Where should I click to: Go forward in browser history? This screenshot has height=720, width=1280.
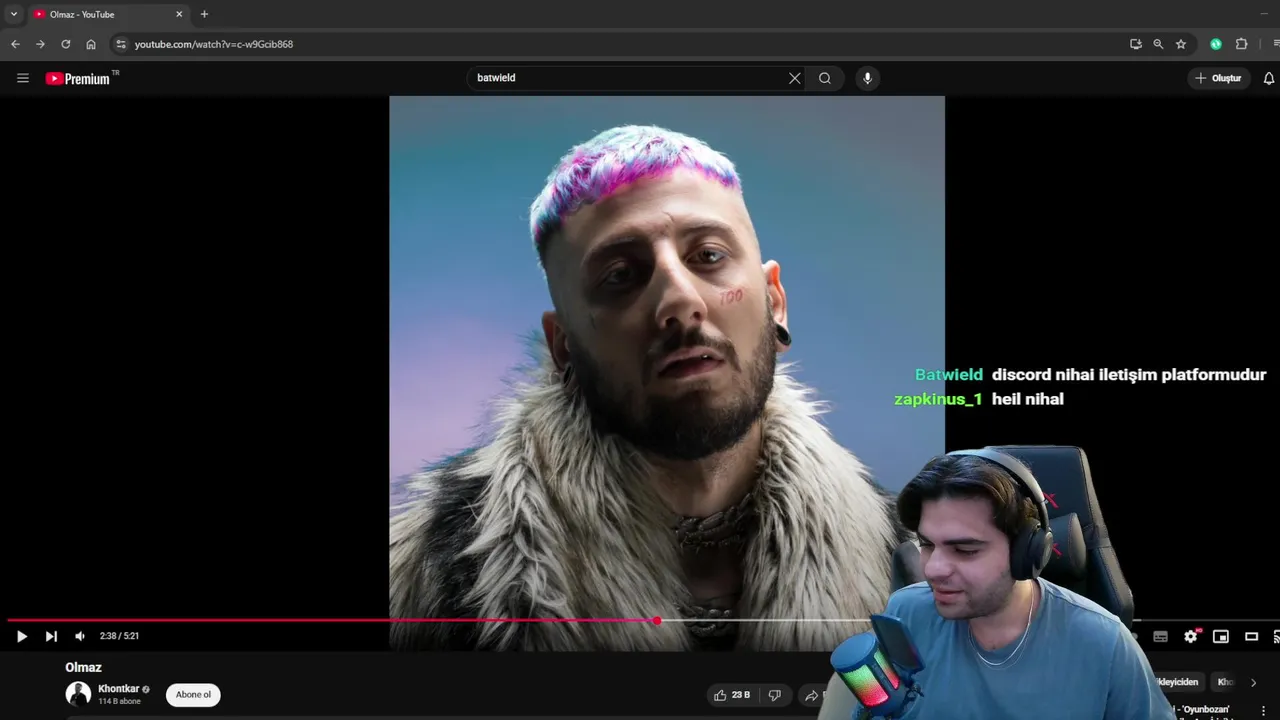(x=40, y=44)
